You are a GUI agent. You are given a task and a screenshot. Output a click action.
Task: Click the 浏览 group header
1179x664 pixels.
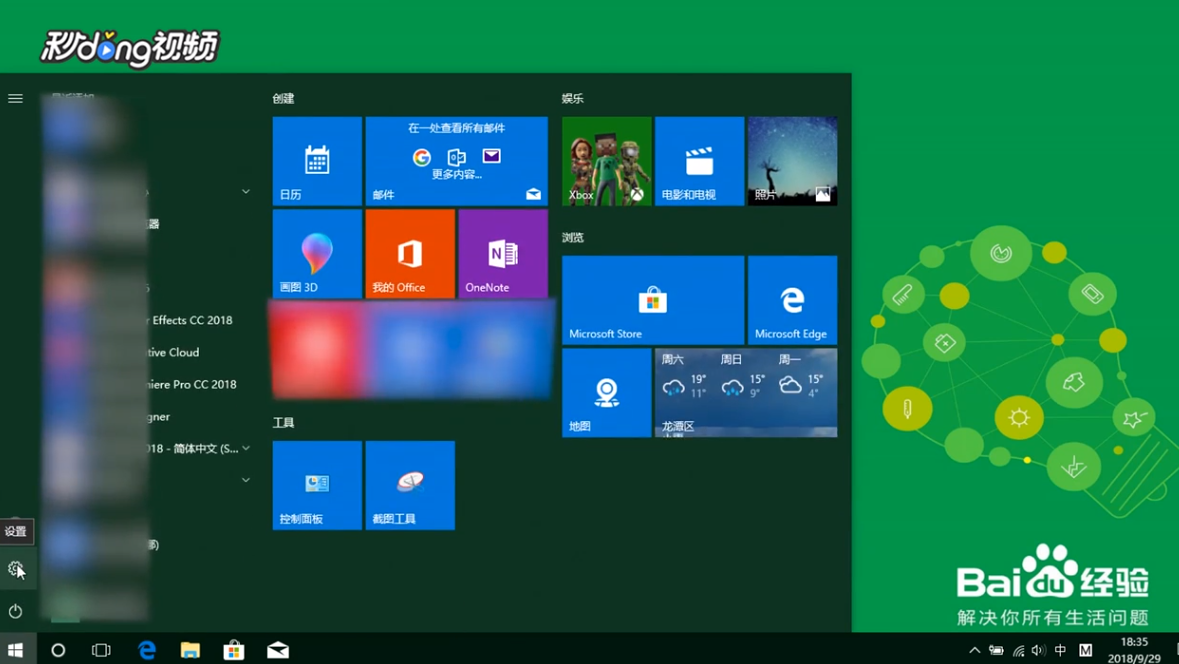tap(572, 238)
